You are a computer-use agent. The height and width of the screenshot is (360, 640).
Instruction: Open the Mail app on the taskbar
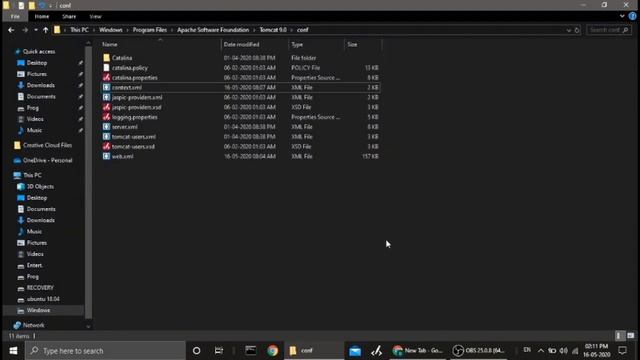click(355, 351)
